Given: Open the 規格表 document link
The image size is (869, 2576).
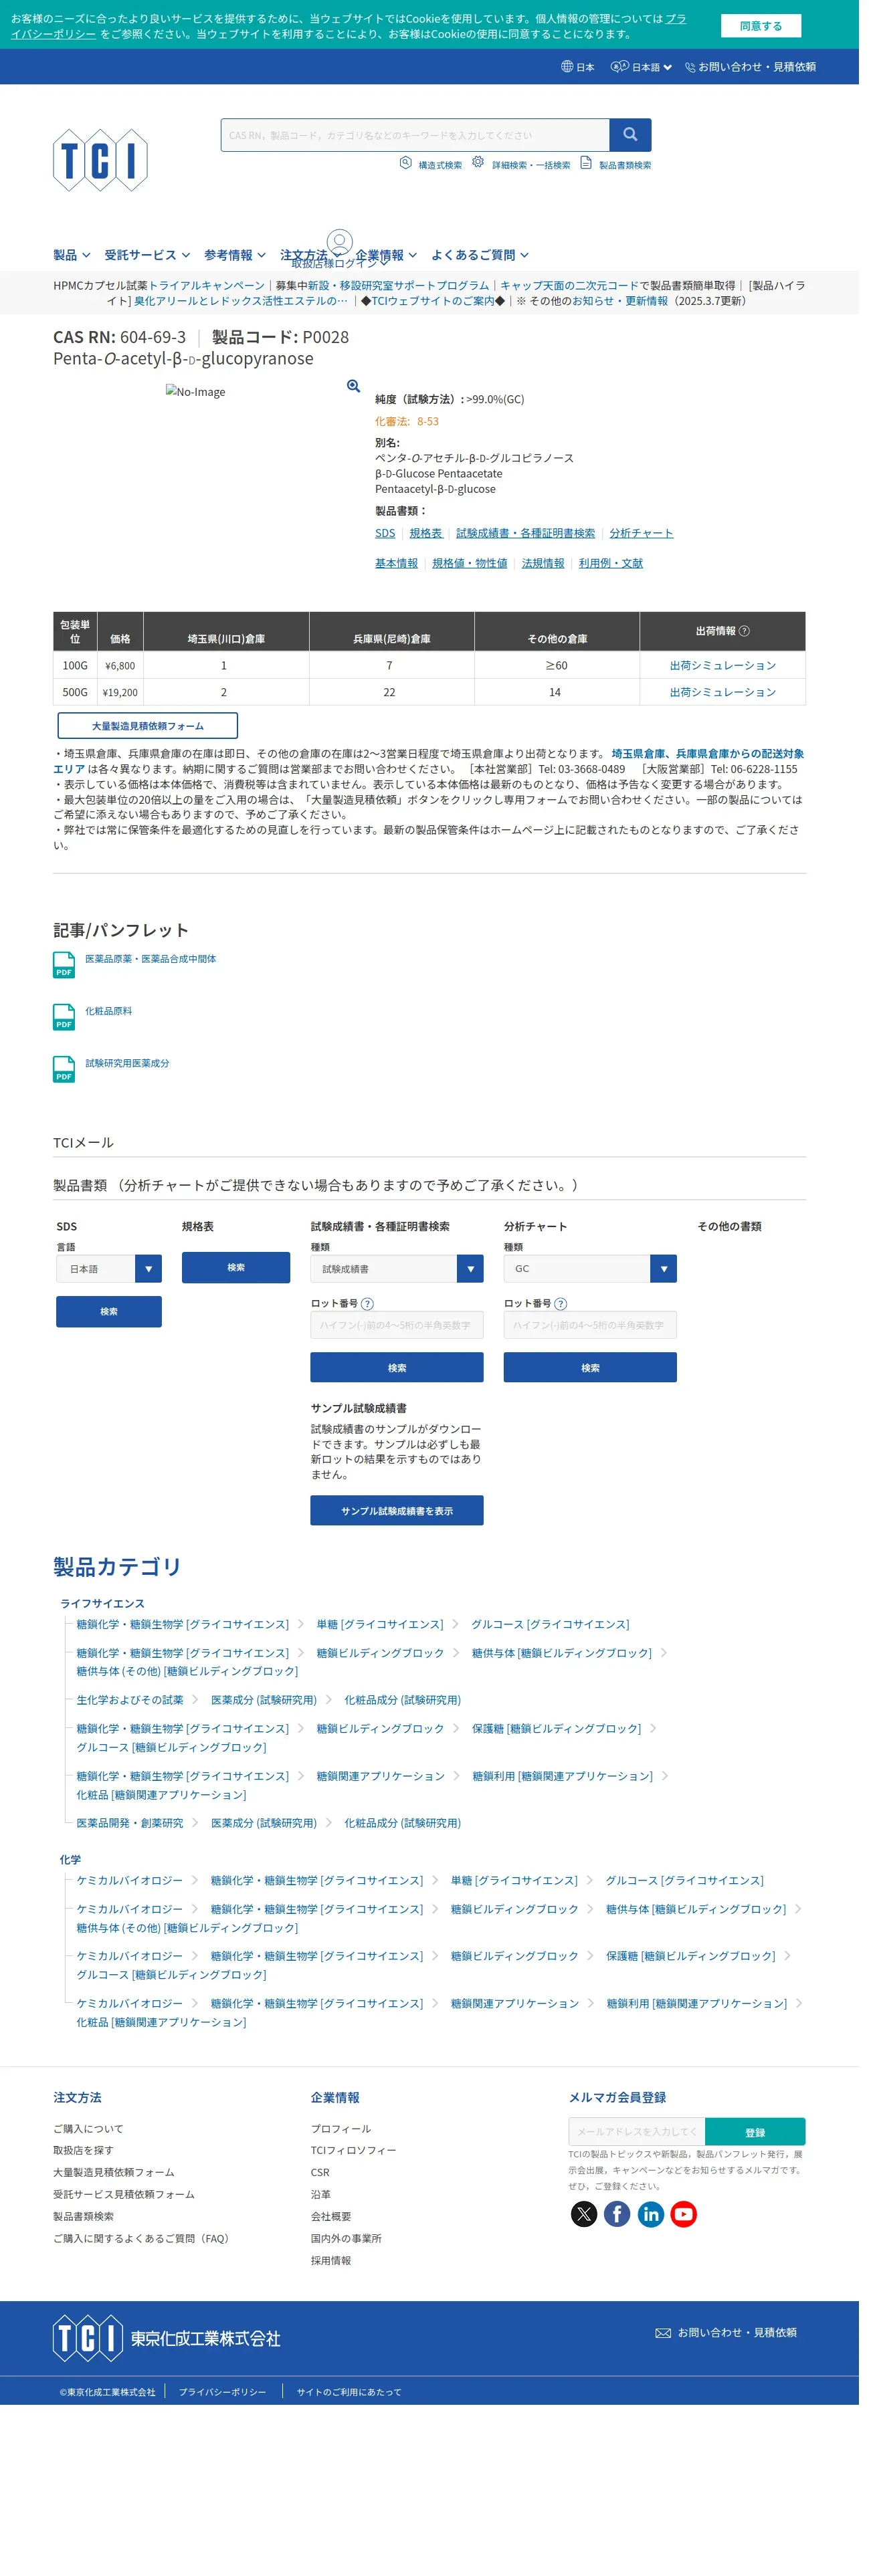Looking at the screenshot, I should tap(426, 533).
